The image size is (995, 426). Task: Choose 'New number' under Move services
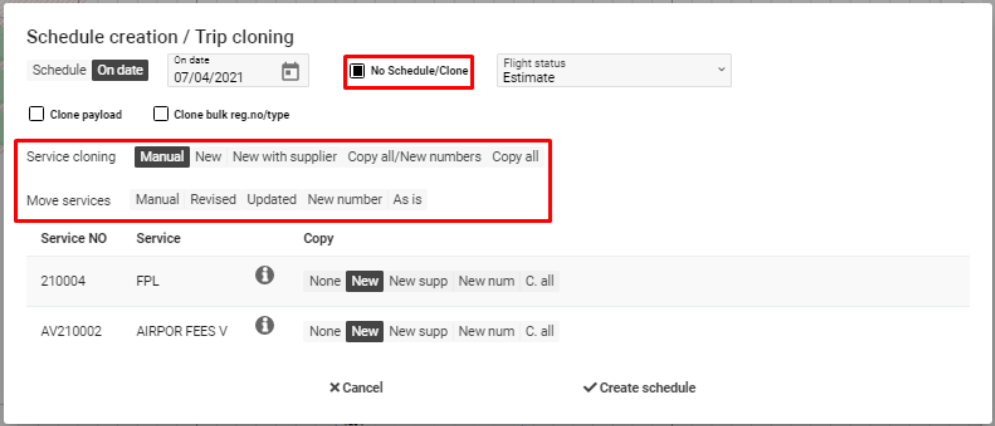[345, 199]
